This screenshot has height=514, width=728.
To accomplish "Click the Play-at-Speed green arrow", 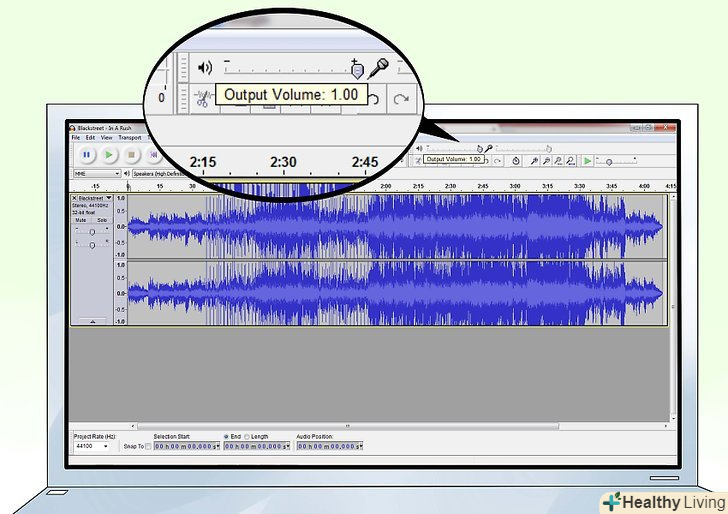I will click(x=587, y=161).
